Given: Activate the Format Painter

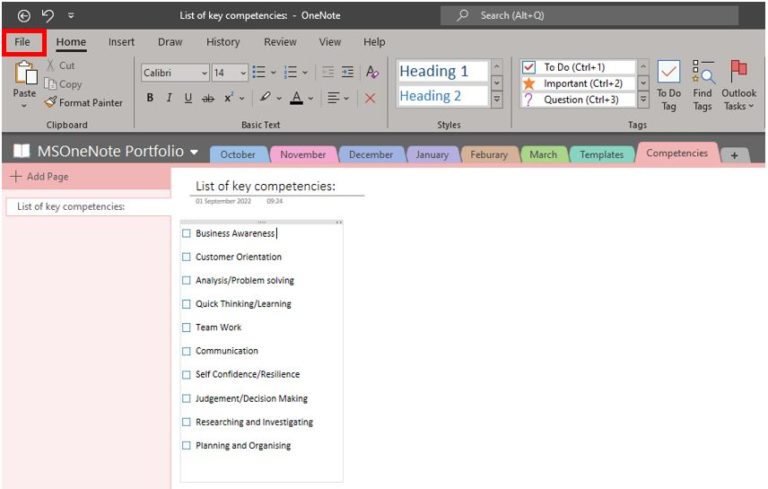Looking at the screenshot, I should [83, 103].
